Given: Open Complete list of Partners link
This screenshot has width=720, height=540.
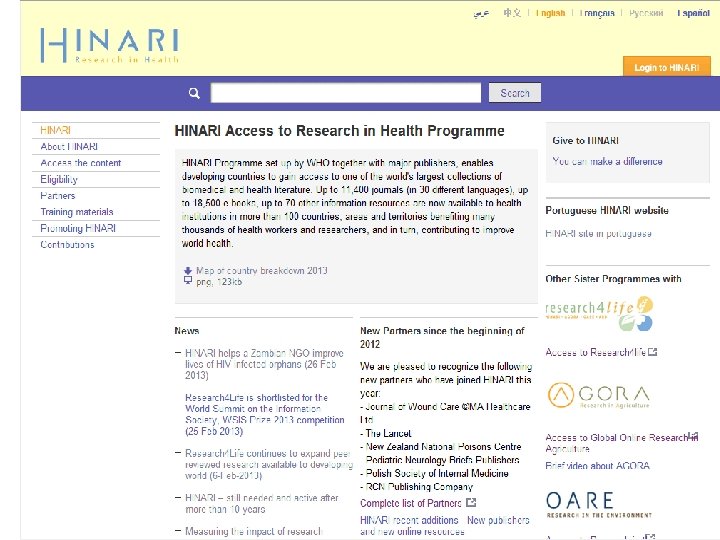Looking at the screenshot, I should tap(411, 503).
